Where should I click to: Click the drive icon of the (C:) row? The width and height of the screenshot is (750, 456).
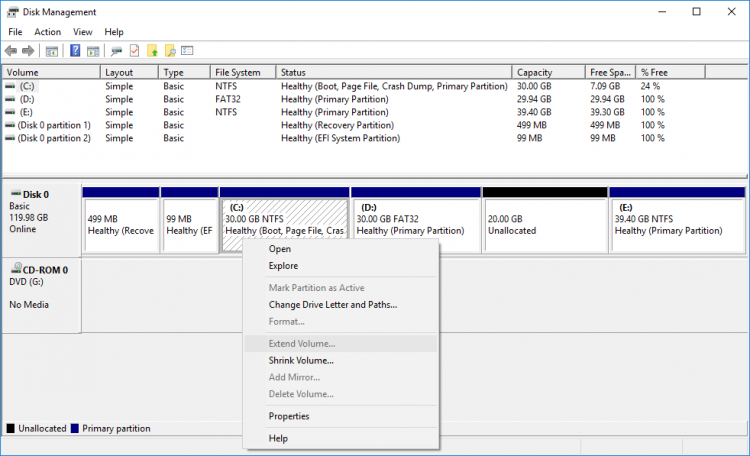coord(10,86)
